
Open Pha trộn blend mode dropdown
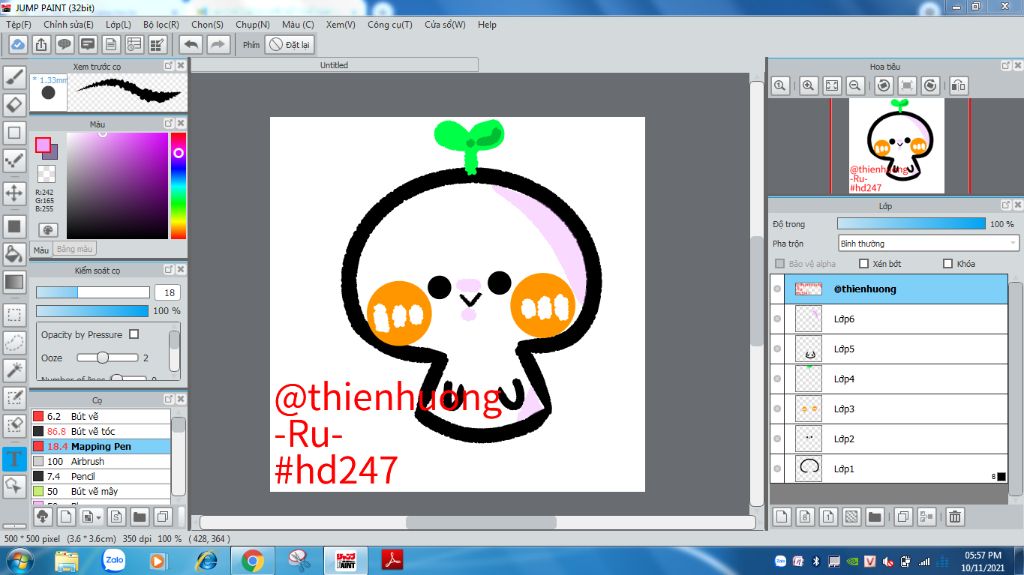coord(928,243)
